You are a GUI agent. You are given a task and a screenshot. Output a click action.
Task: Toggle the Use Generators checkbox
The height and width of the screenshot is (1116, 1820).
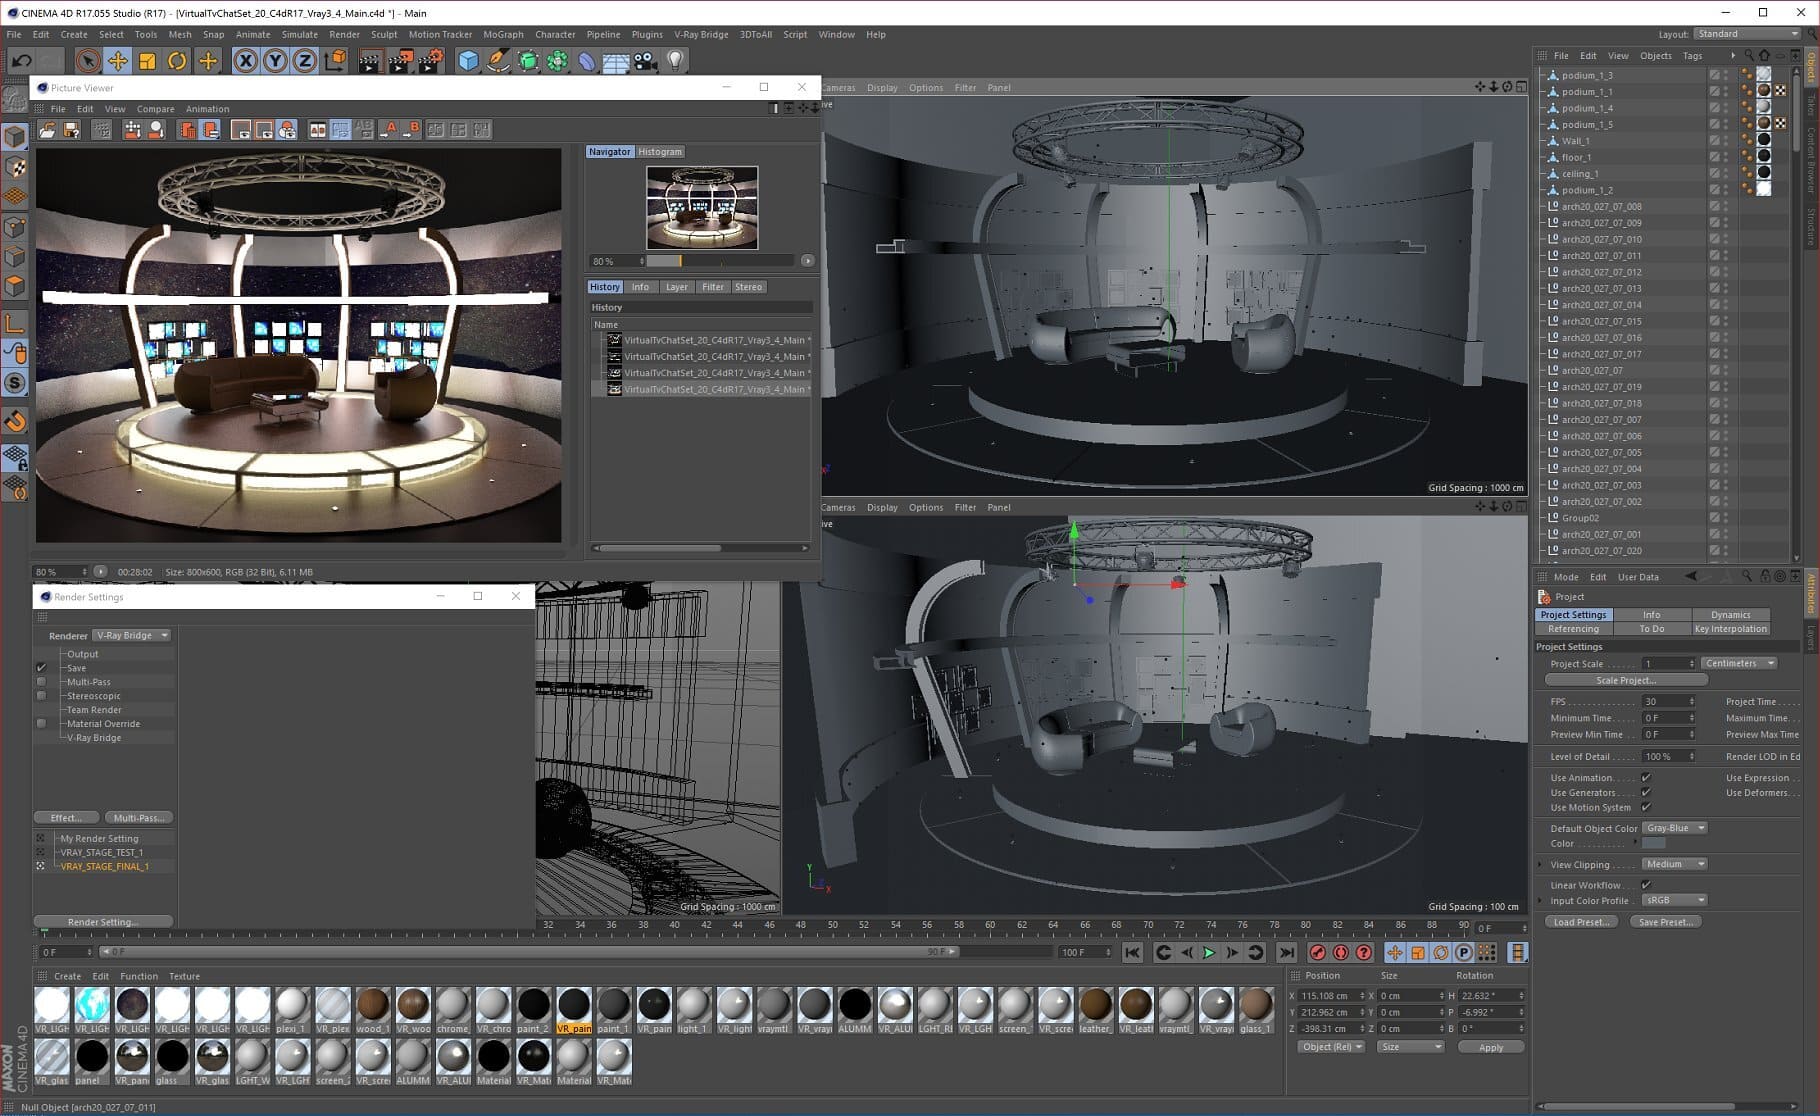pyautogui.click(x=1646, y=793)
